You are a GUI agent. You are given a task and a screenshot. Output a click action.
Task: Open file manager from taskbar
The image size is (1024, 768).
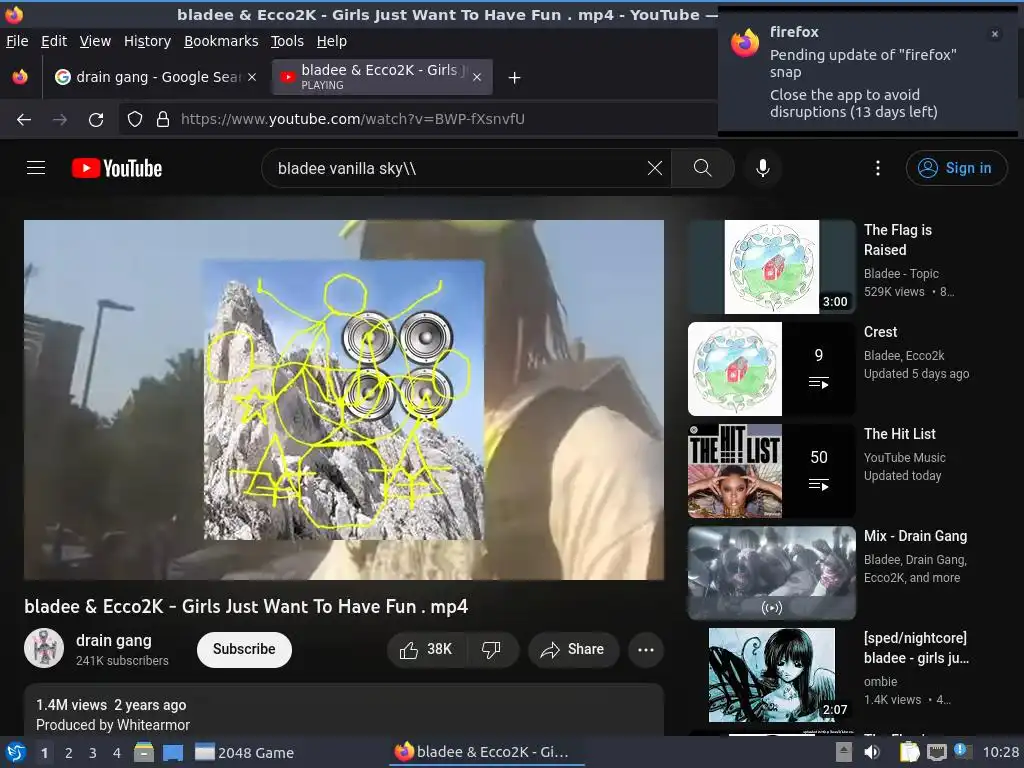tap(144, 752)
